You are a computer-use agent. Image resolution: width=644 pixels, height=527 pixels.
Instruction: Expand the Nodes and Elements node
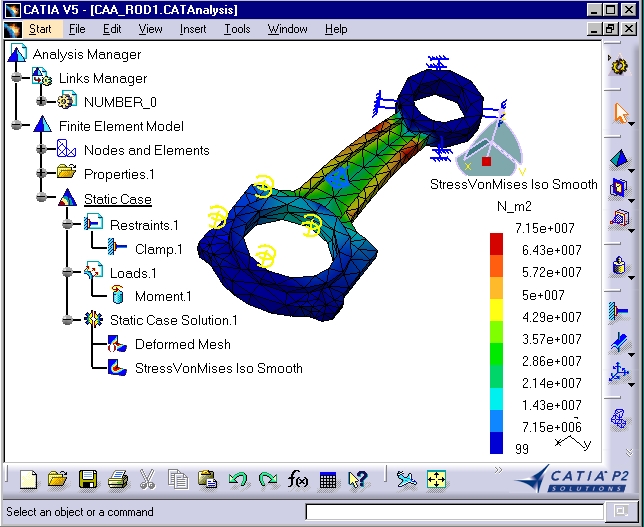41,149
